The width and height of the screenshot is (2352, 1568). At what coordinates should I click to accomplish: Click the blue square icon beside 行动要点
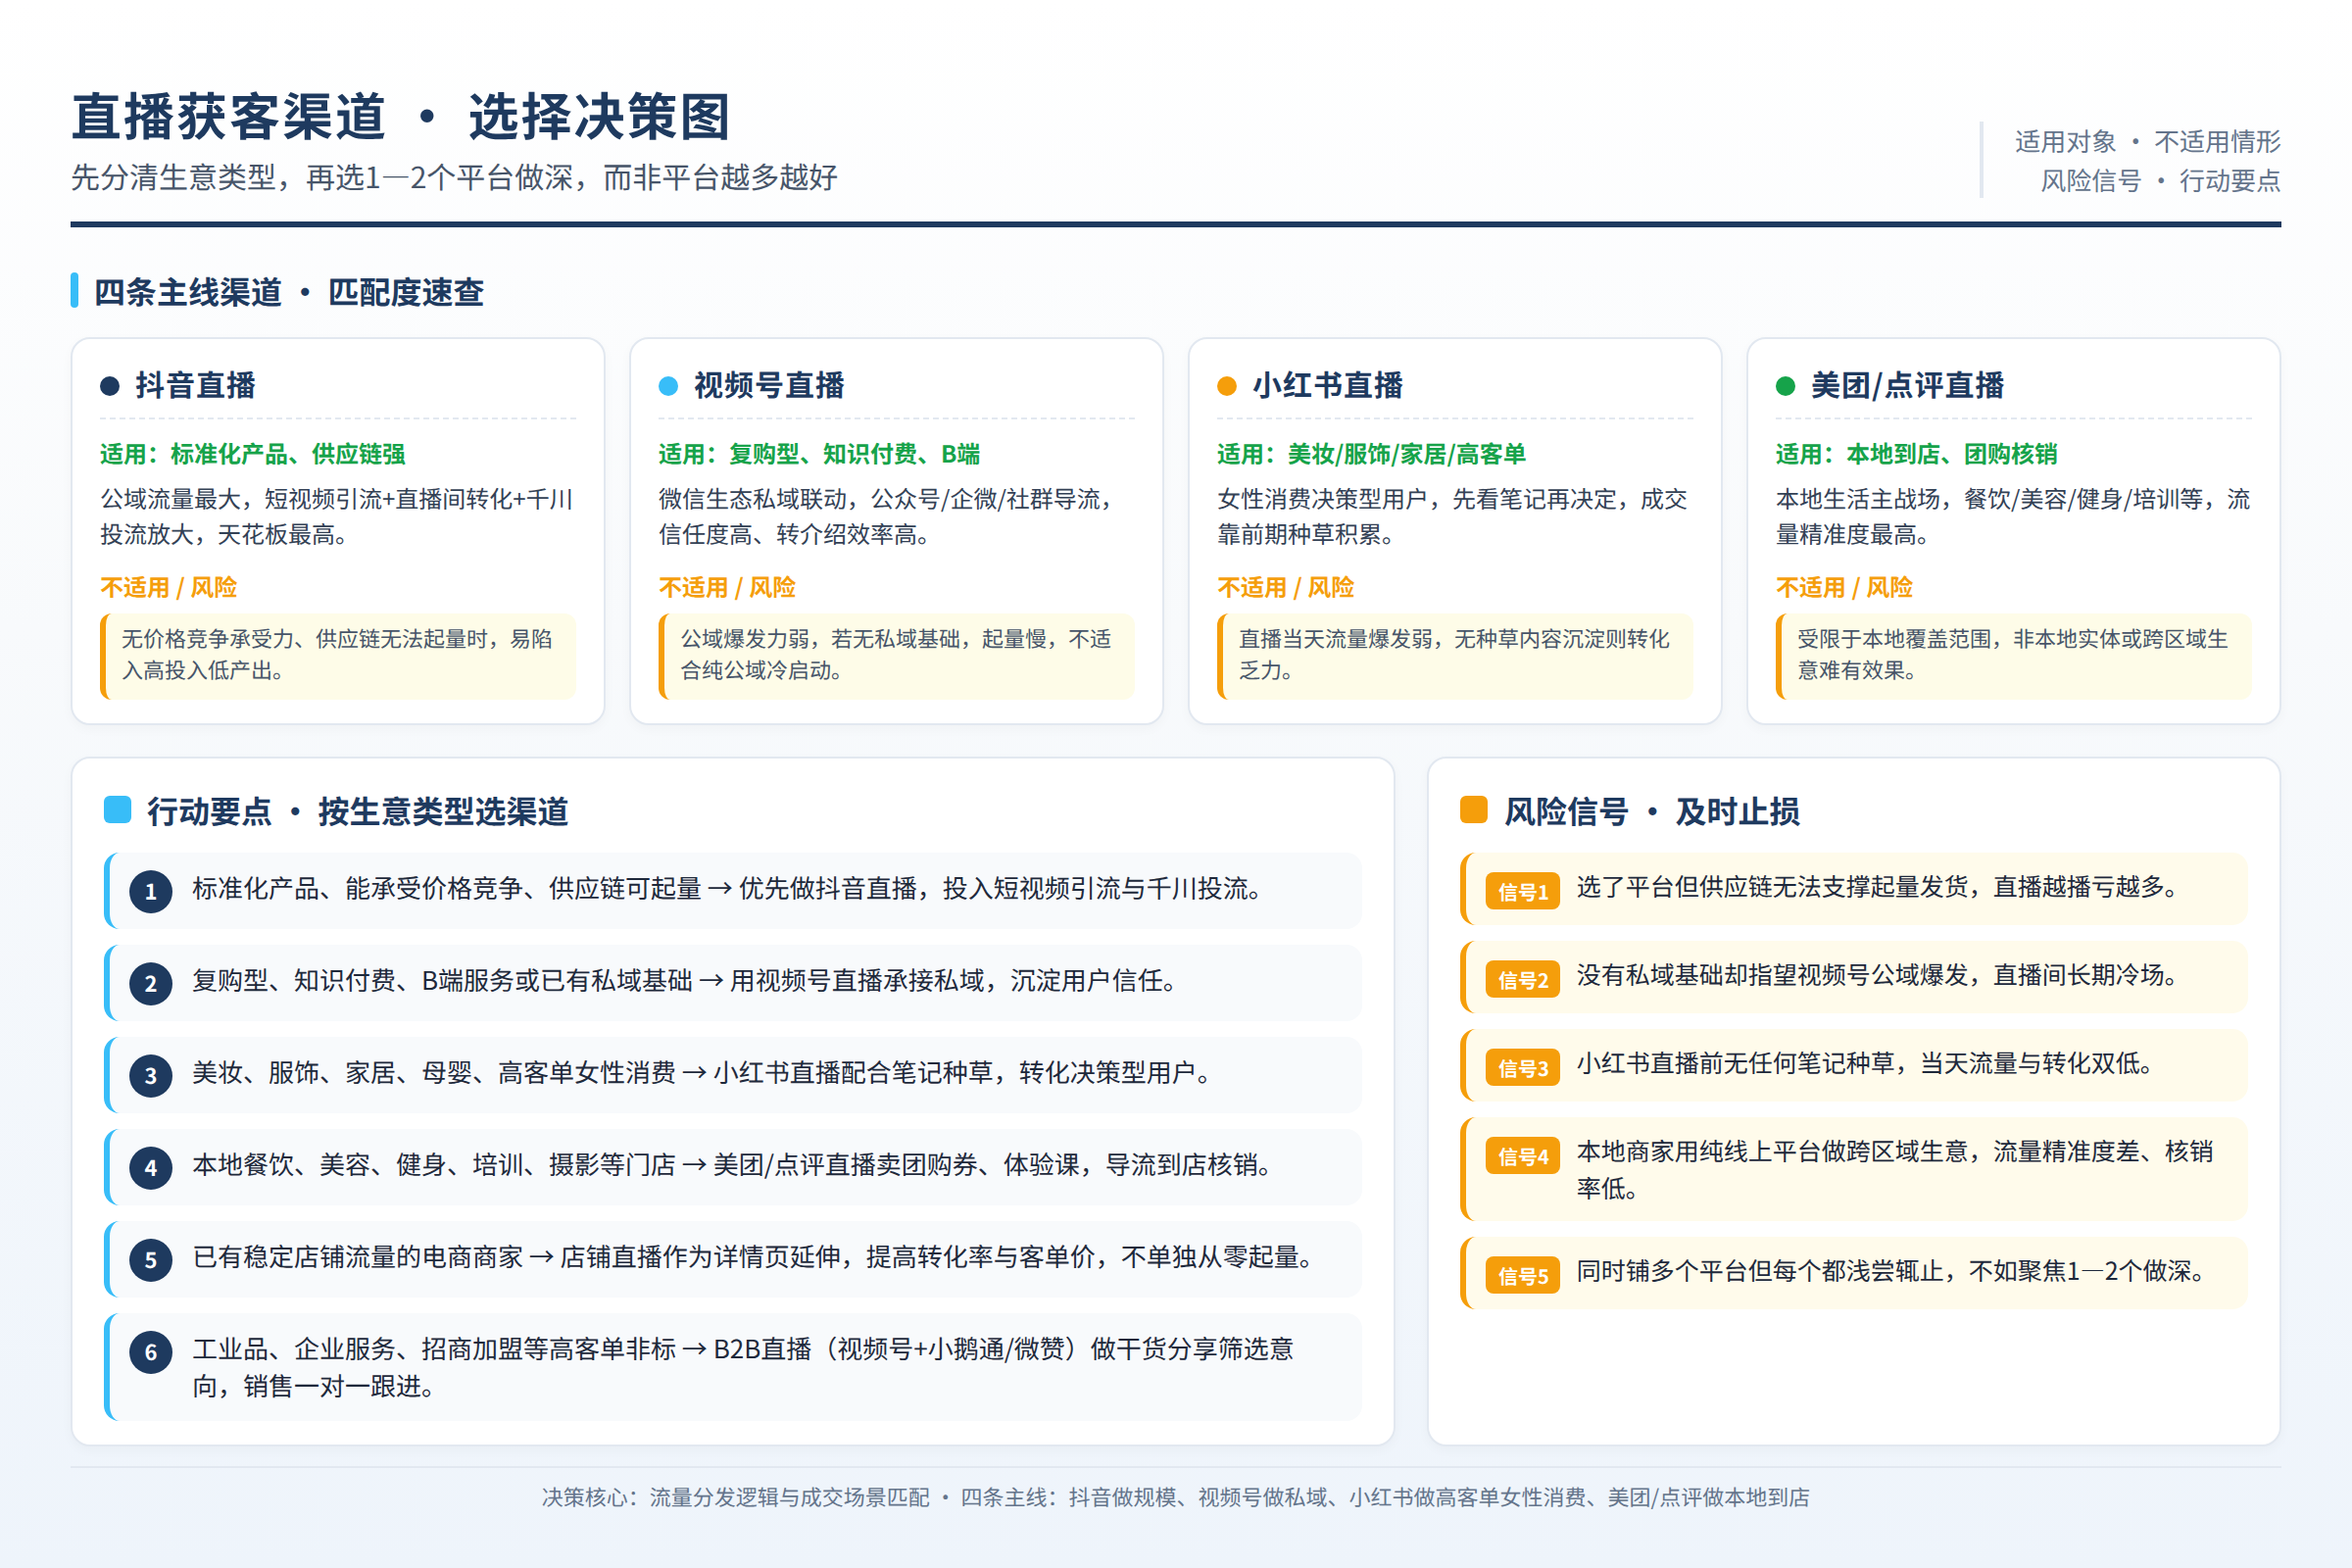click(x=118, y=810)
